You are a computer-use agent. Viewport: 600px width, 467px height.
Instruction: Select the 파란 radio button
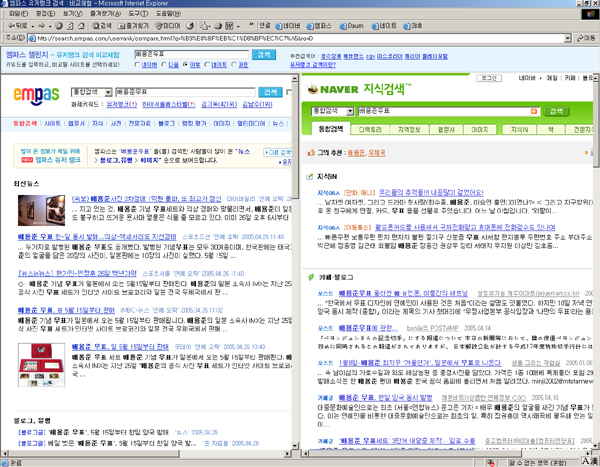pyautogui.click(x=232, y=63)
